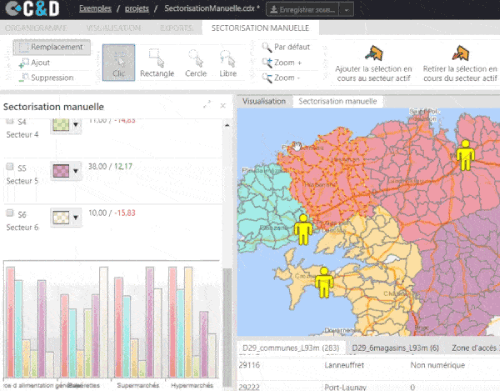500x391 pixels.
Task: Click Ajouter la sélection au secteur actif
Action: pos(374,63)
